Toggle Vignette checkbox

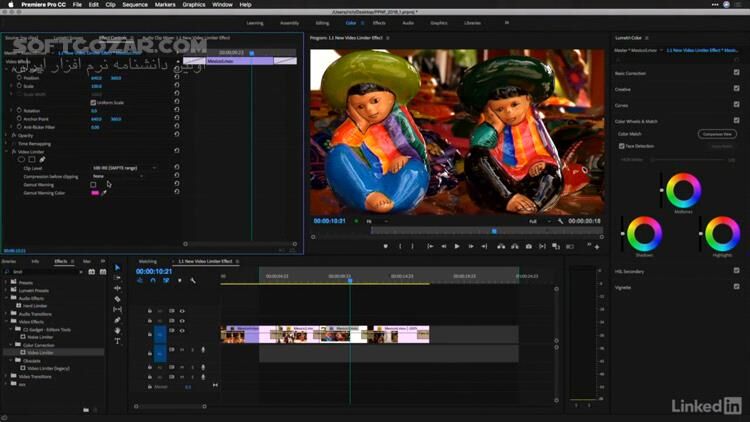pyautogui.click(x=736, y=287)
